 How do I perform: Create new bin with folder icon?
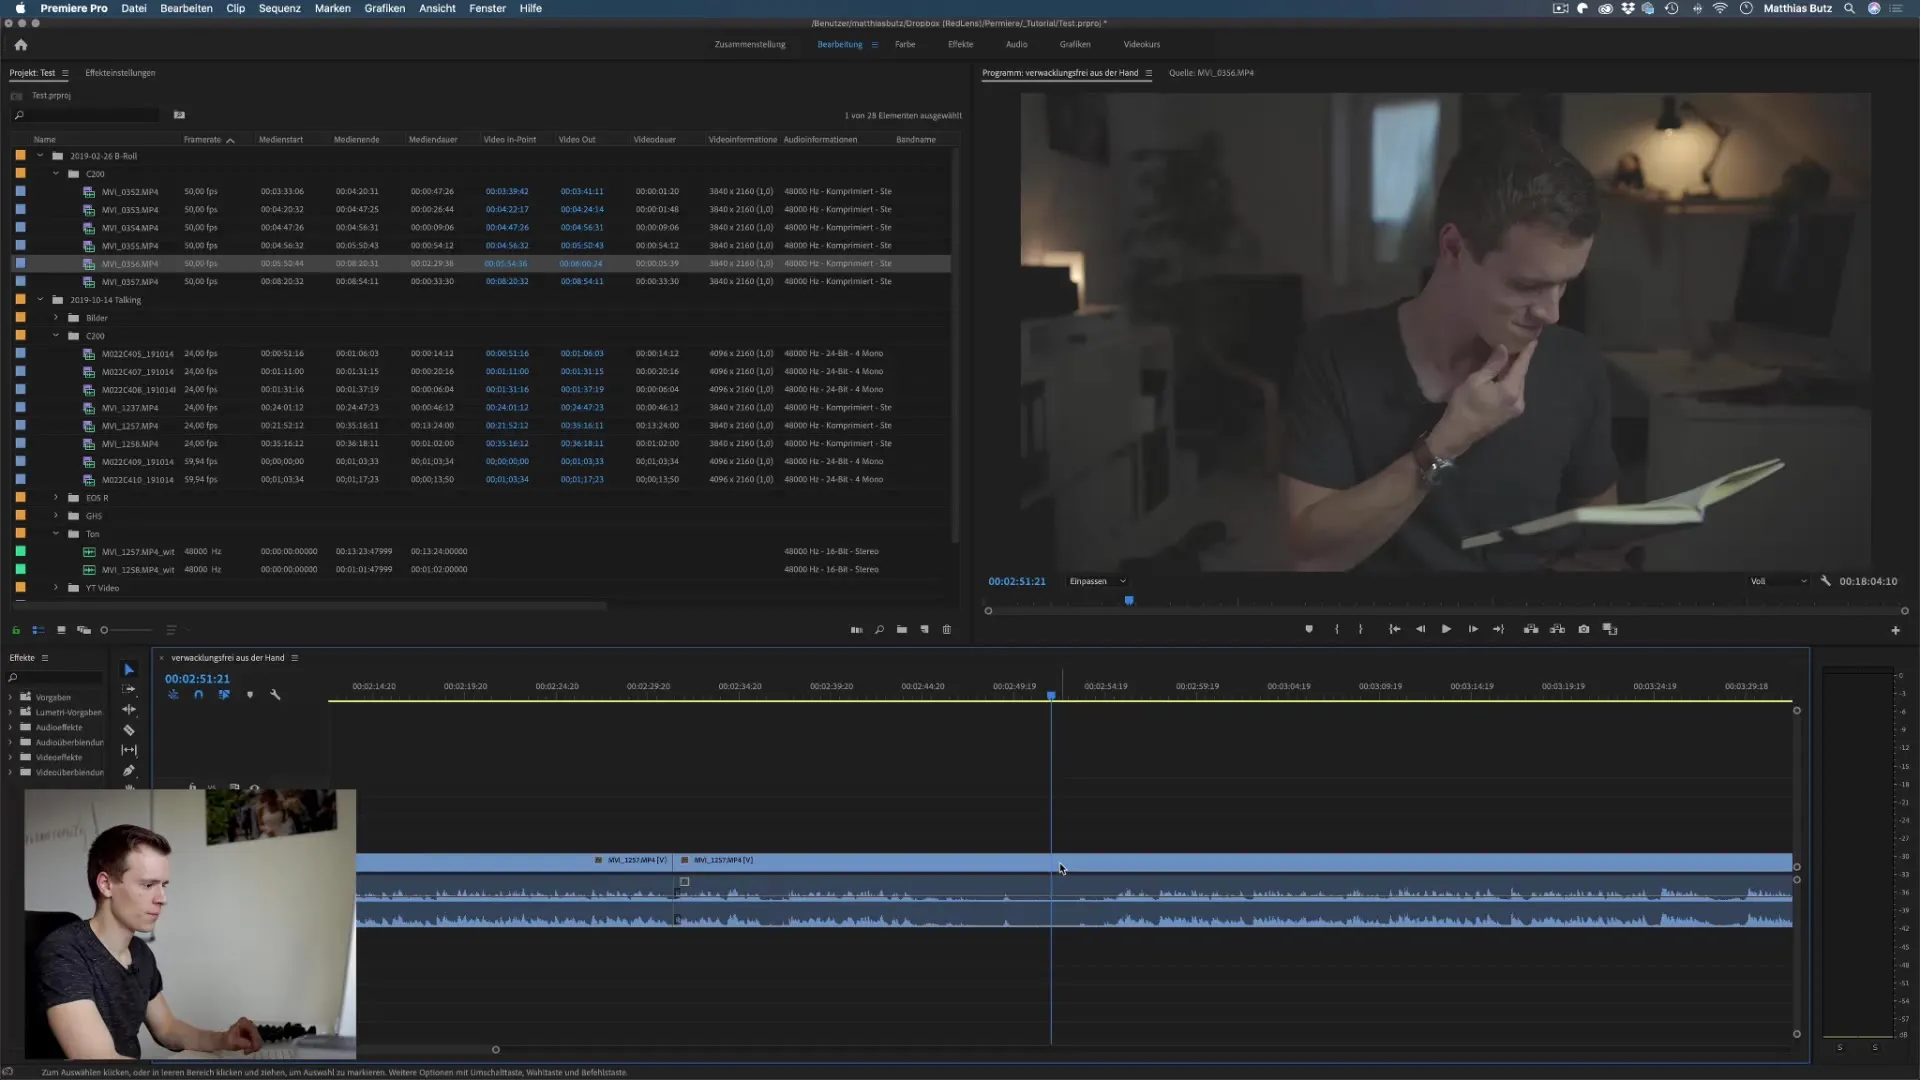tap(902, 630)
